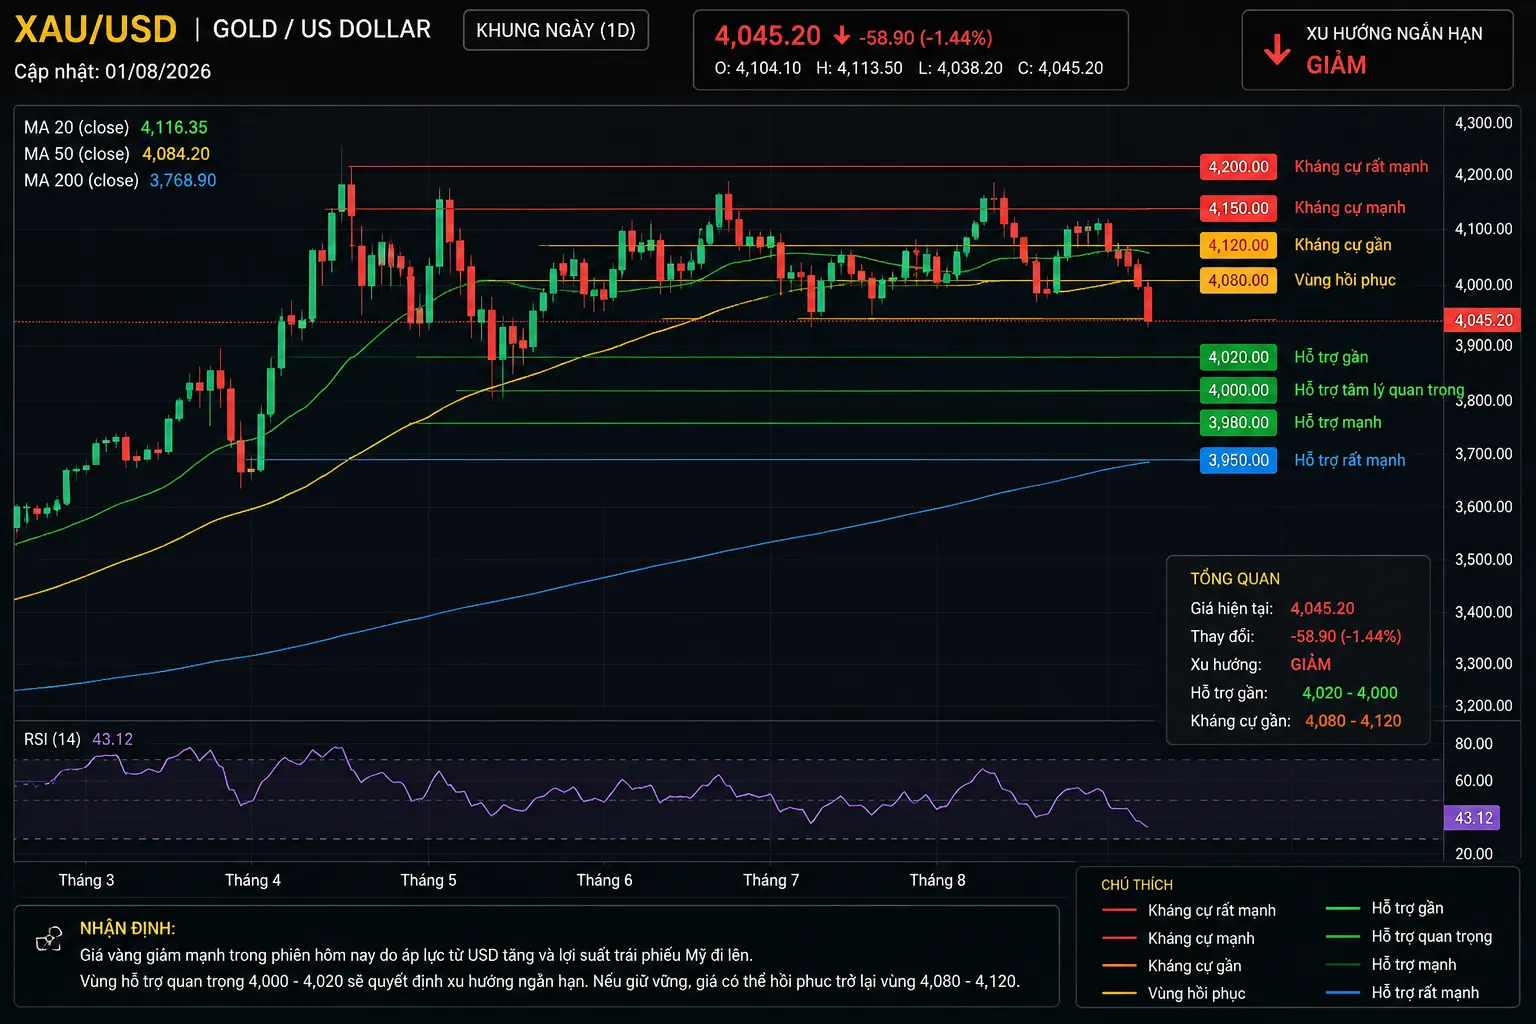
Task: Click the Kháng cự mạnh legend entry
Action: tap(1178, 938)
